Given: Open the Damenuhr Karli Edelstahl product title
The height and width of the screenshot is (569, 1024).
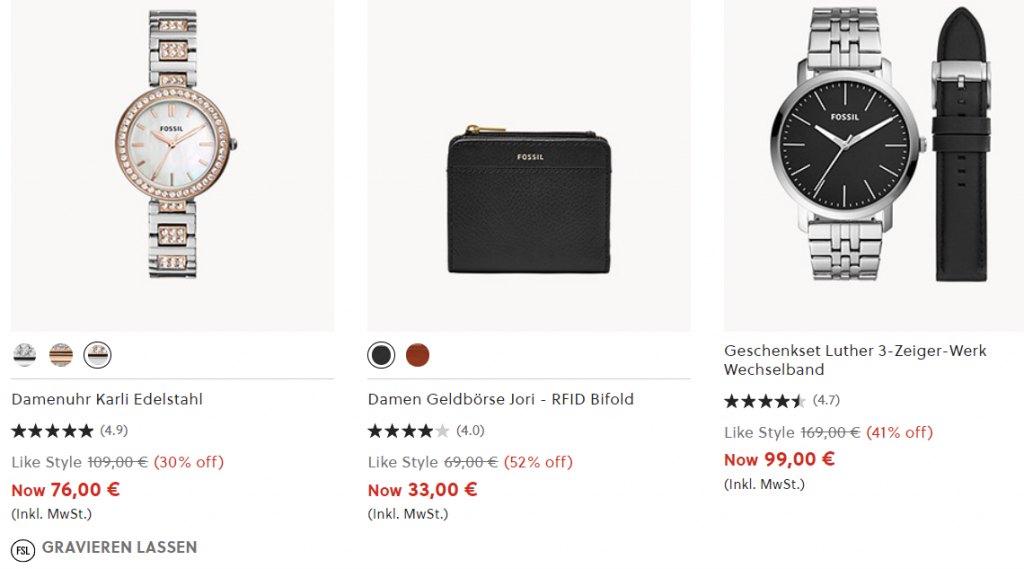Looking at the screenshot, I should pos(107,399).
